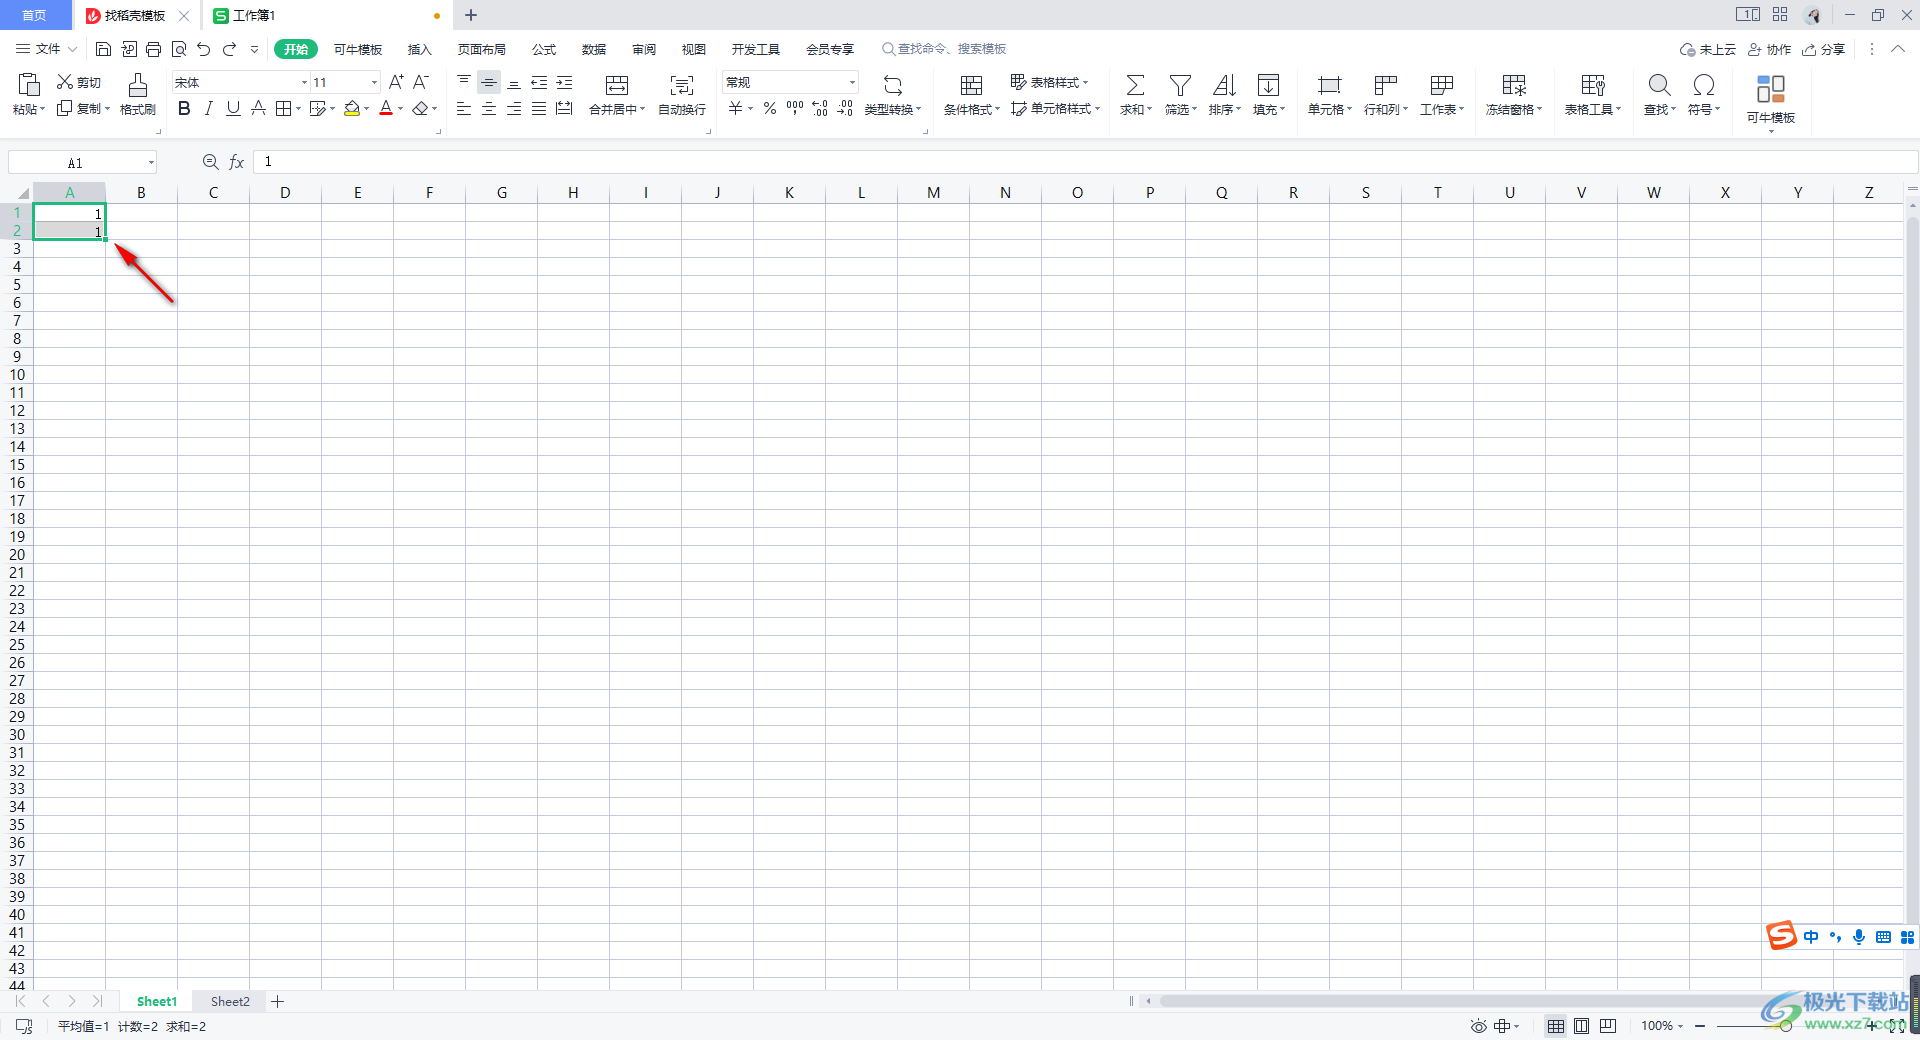The height and width of the screenshot is (1040, 1920).
Task: Click decrease indent icon
Action: point(539,82)
